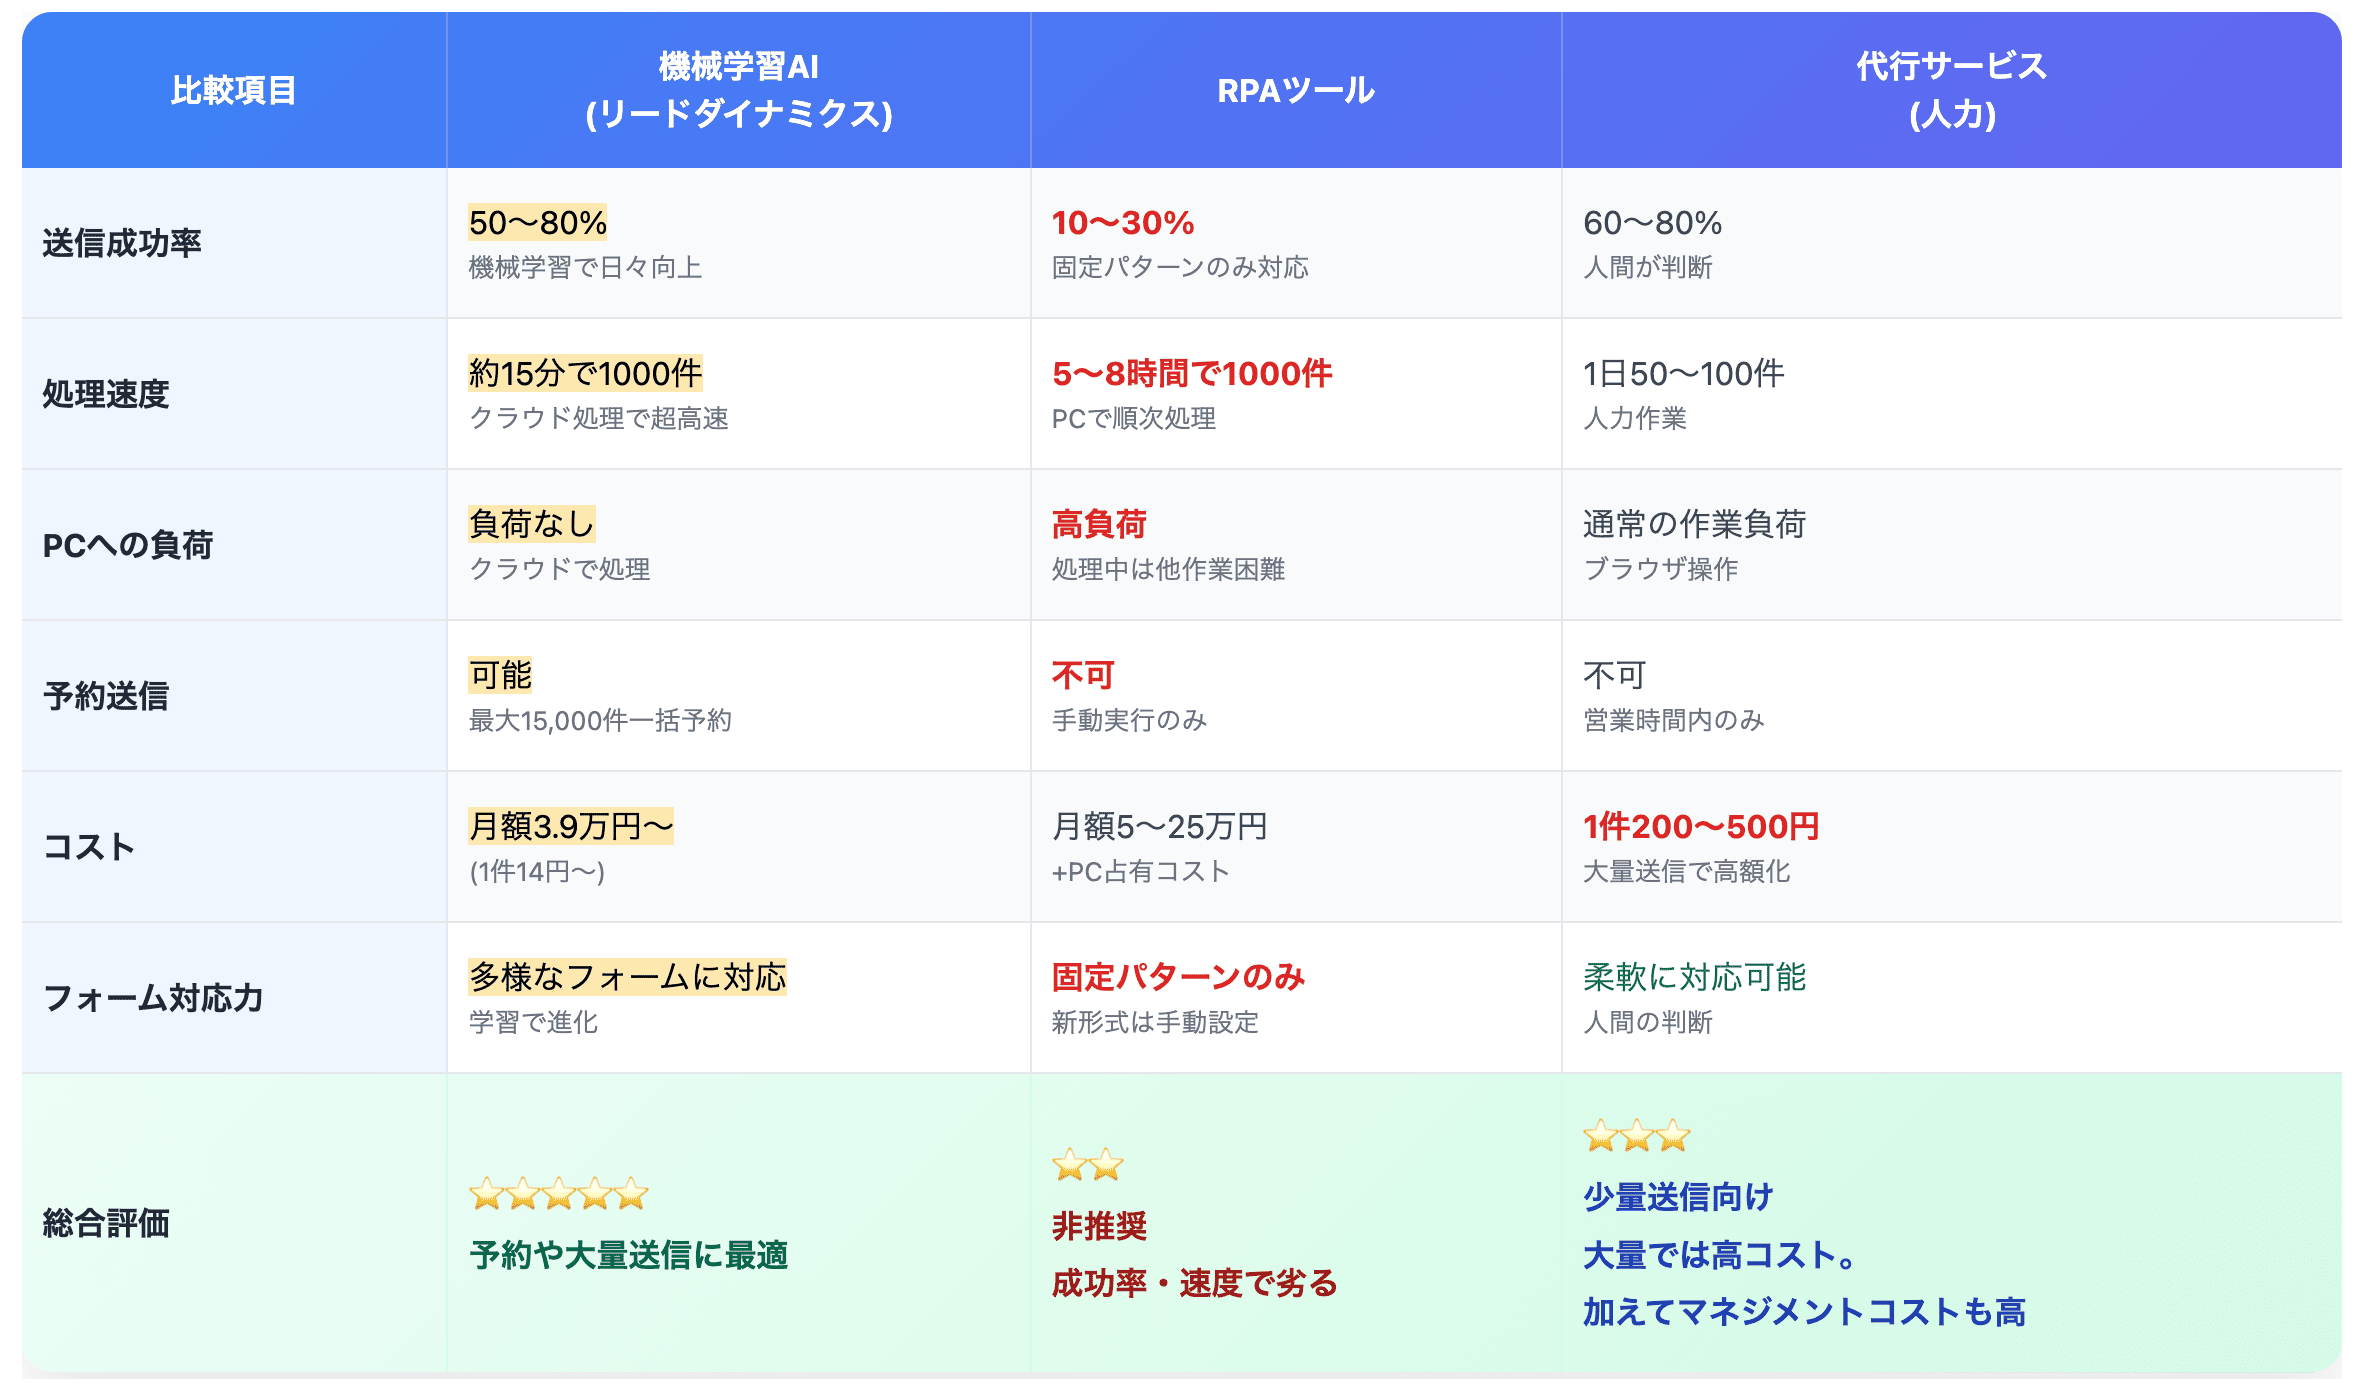Select the RPAツール column header
2366x1392 pixels.
[1294, 90]
